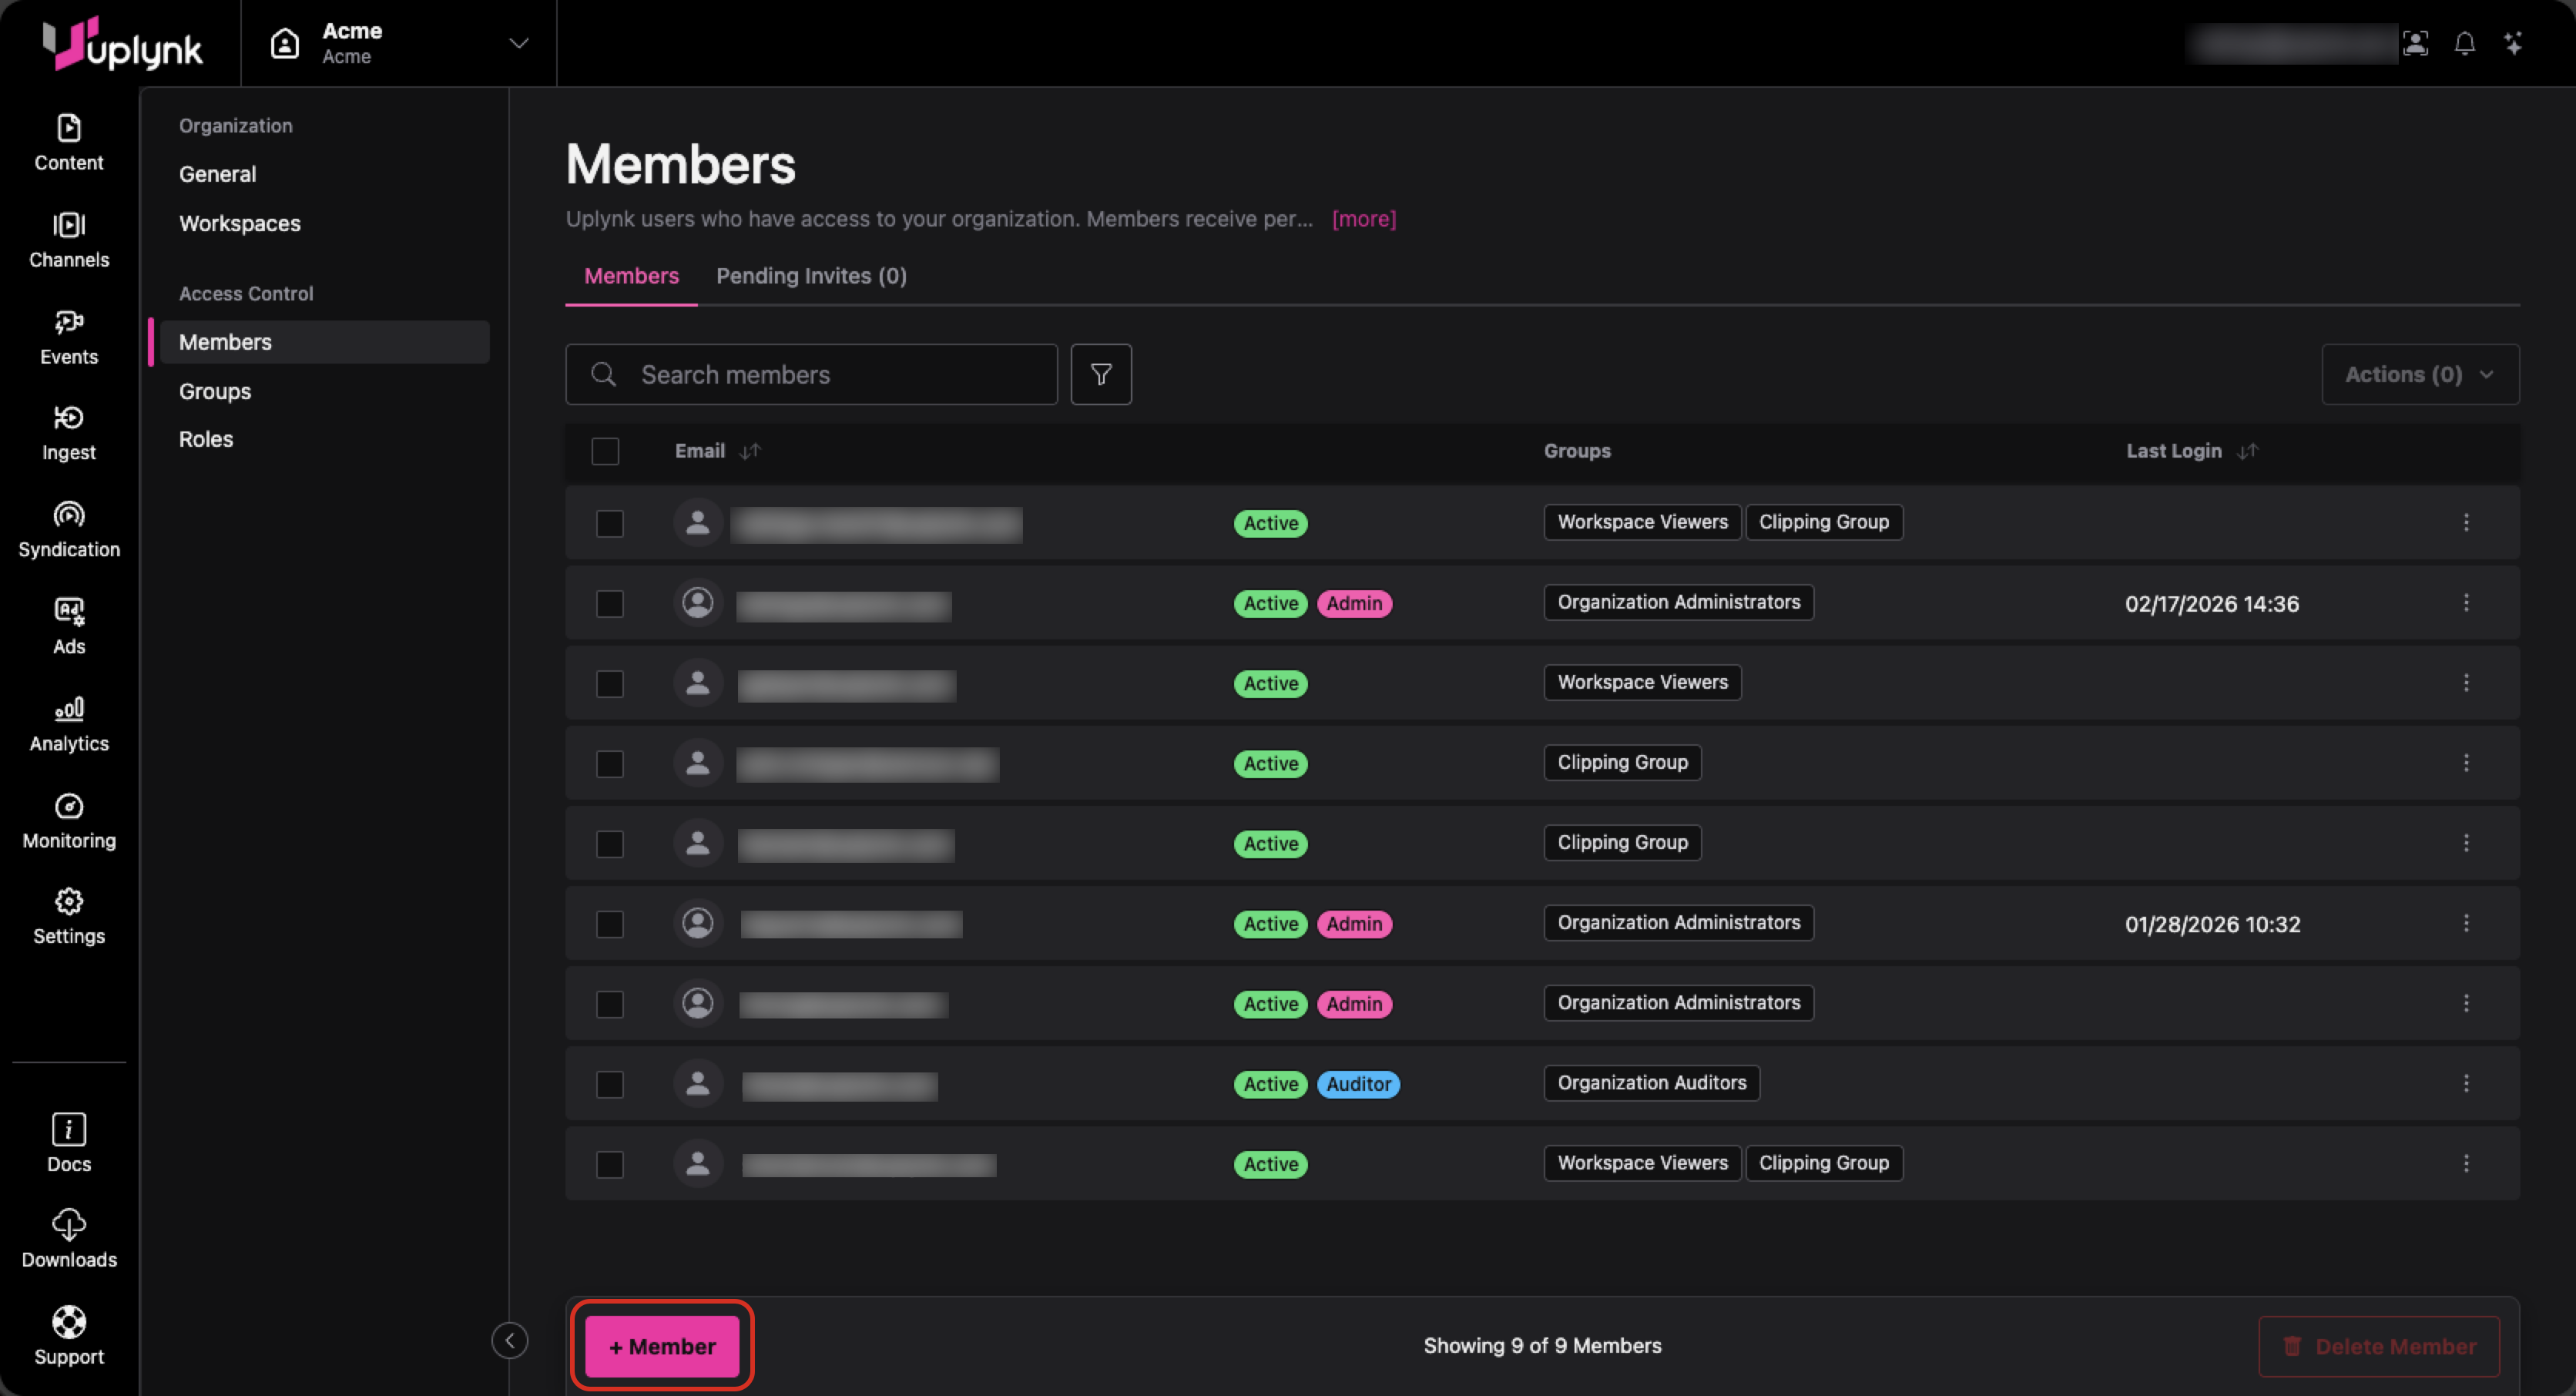Click the Search members input field
Viewport: 2576px width, 1396px height.
point(840,374)
